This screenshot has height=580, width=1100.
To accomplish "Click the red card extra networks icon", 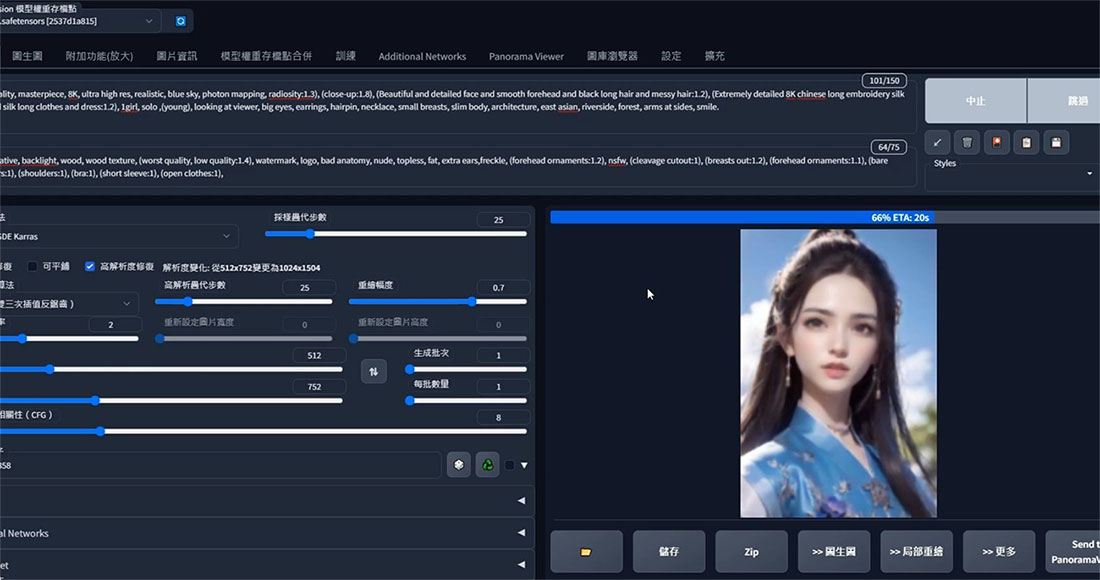I will coord(996,143).
